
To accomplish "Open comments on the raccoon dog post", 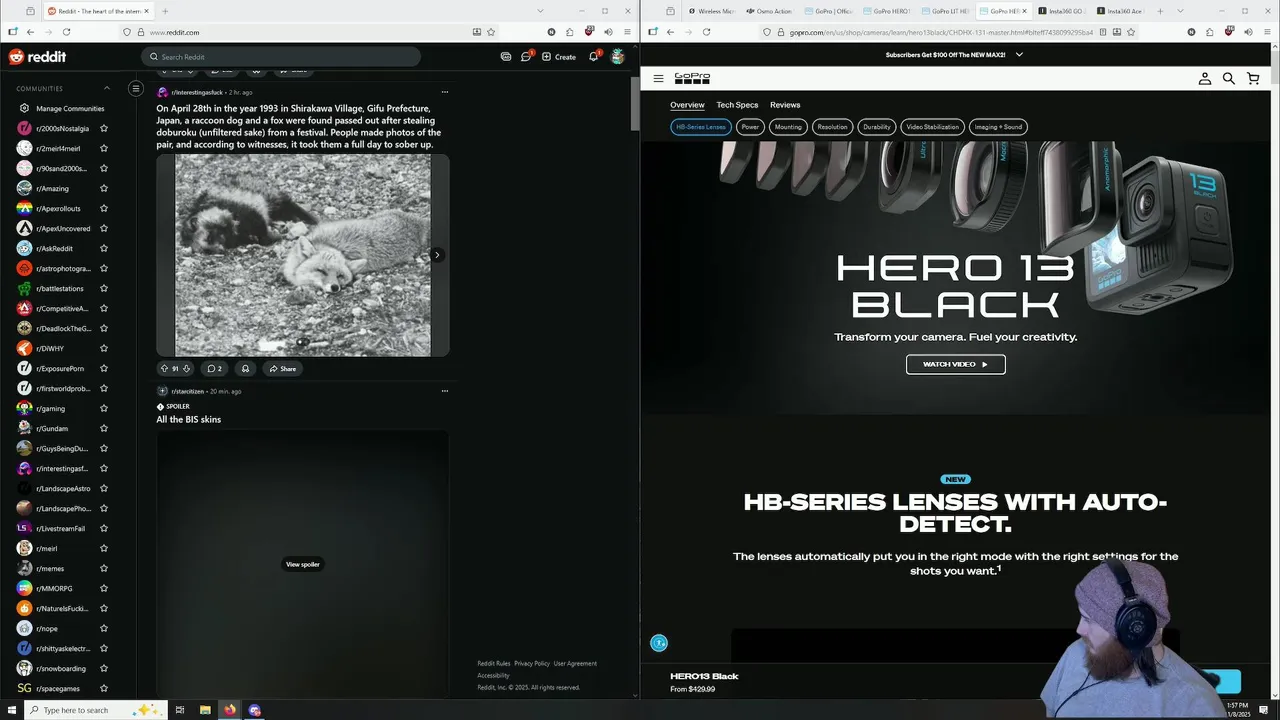I will tap(214, 368).
